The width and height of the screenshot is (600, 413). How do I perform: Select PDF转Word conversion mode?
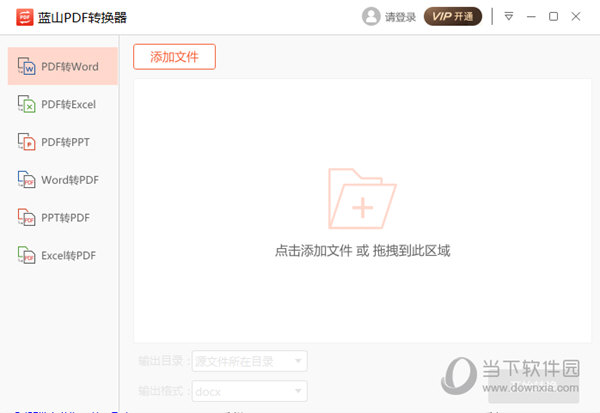60,67
